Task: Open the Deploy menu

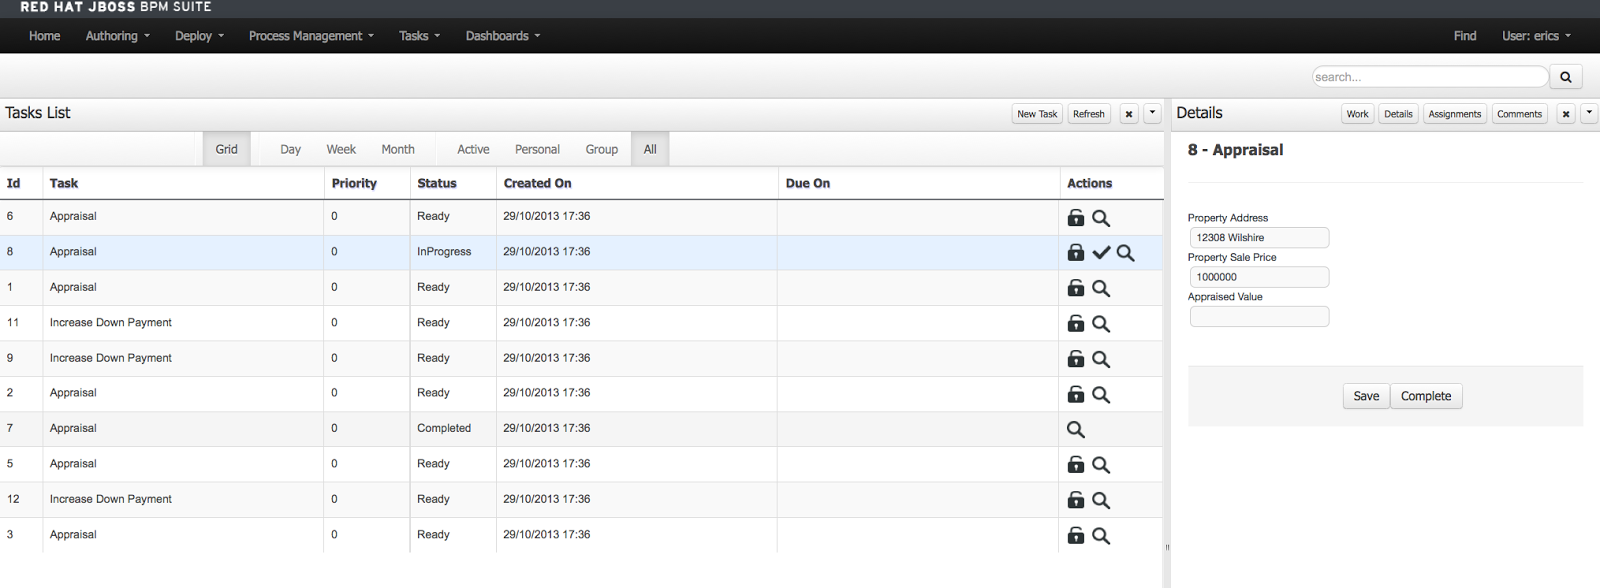Action: (x=199, y=36)
